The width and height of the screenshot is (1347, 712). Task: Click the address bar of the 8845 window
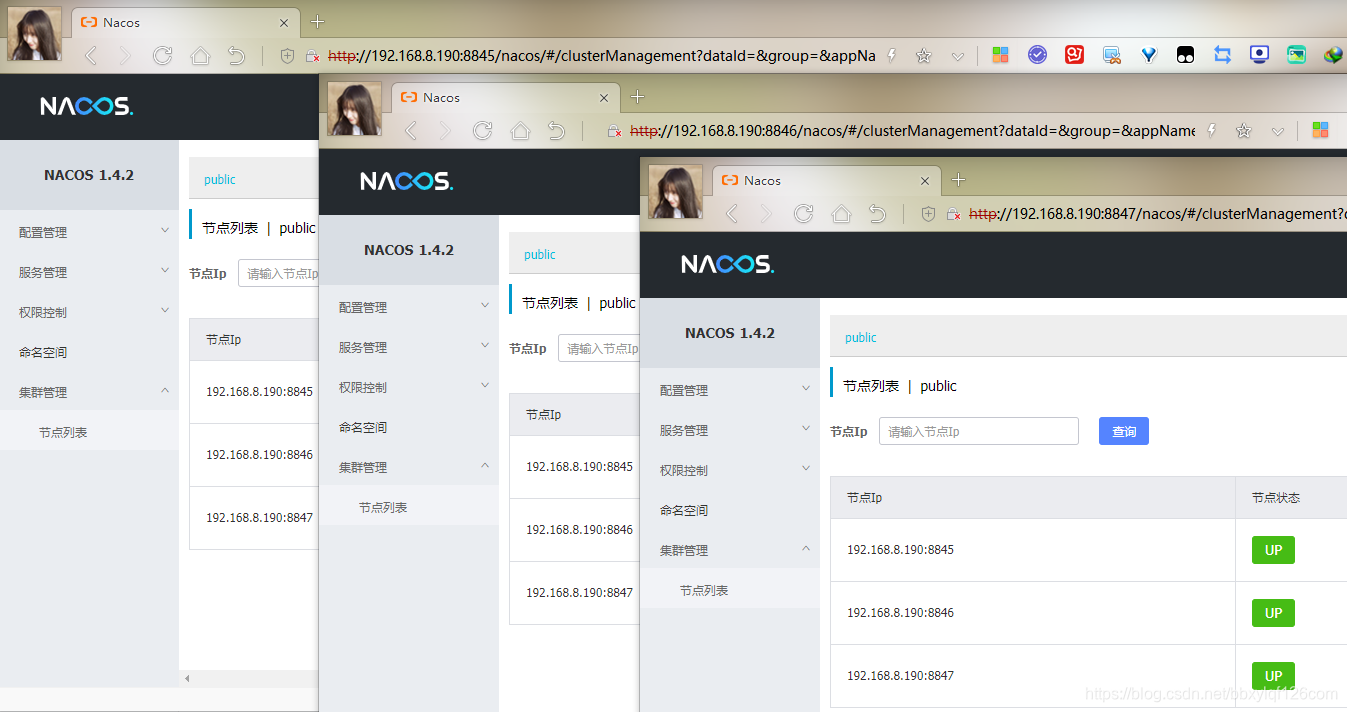tap(601, 56)
